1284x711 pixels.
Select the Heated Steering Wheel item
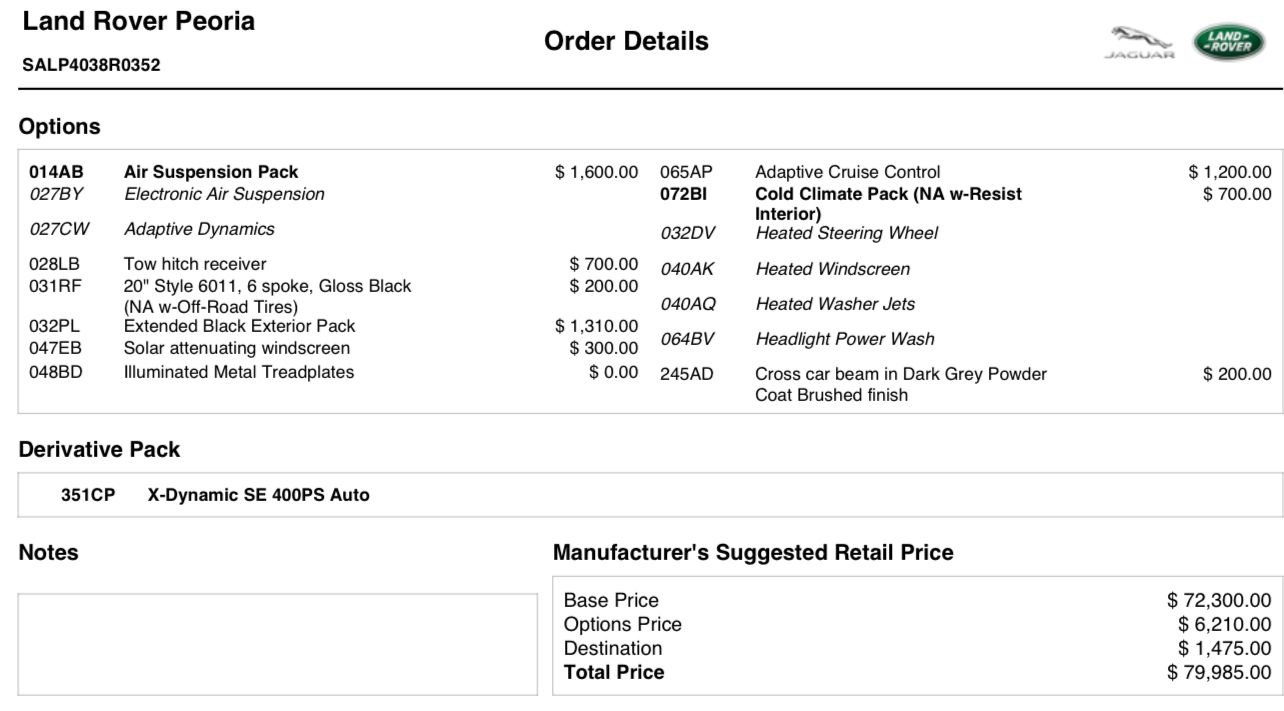coord(846,233)
